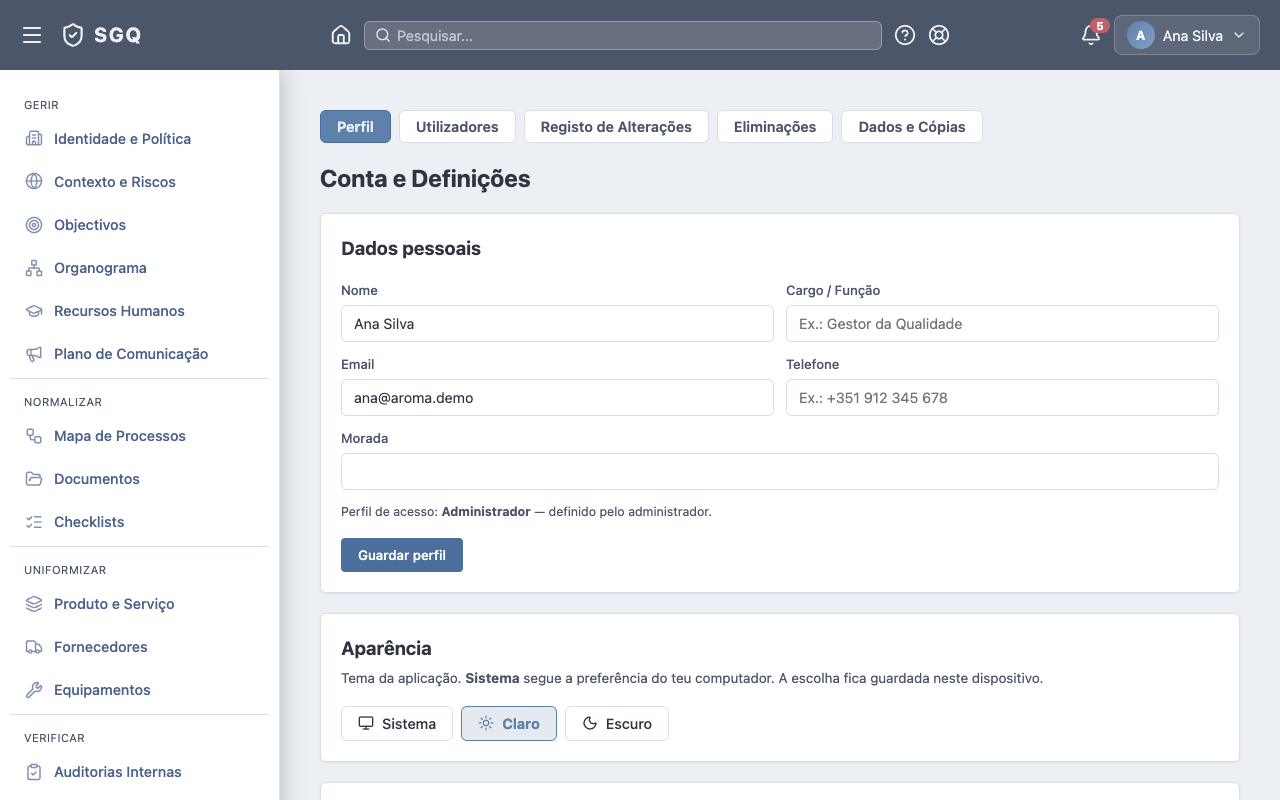Click Produto e Serviço layers icon

coord(34,604)
